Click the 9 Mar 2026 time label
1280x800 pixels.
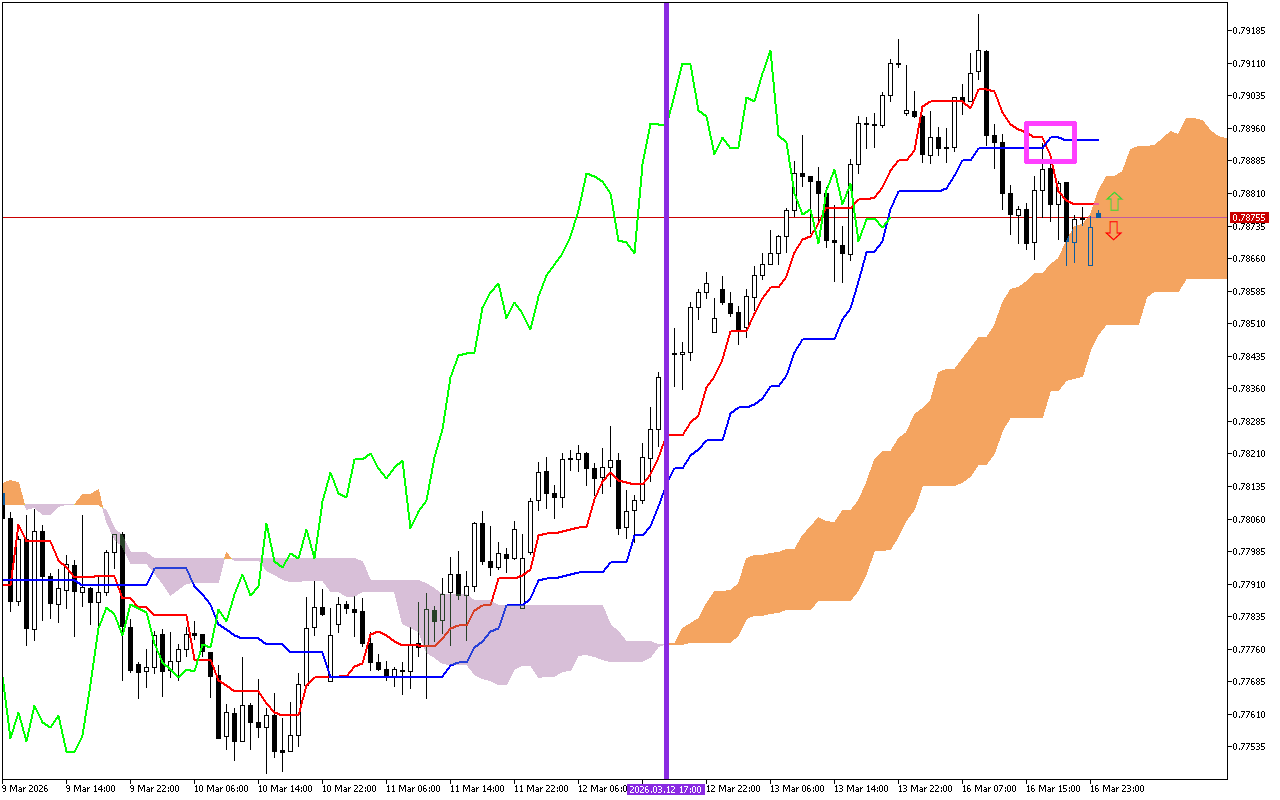(x=26, y=789)
